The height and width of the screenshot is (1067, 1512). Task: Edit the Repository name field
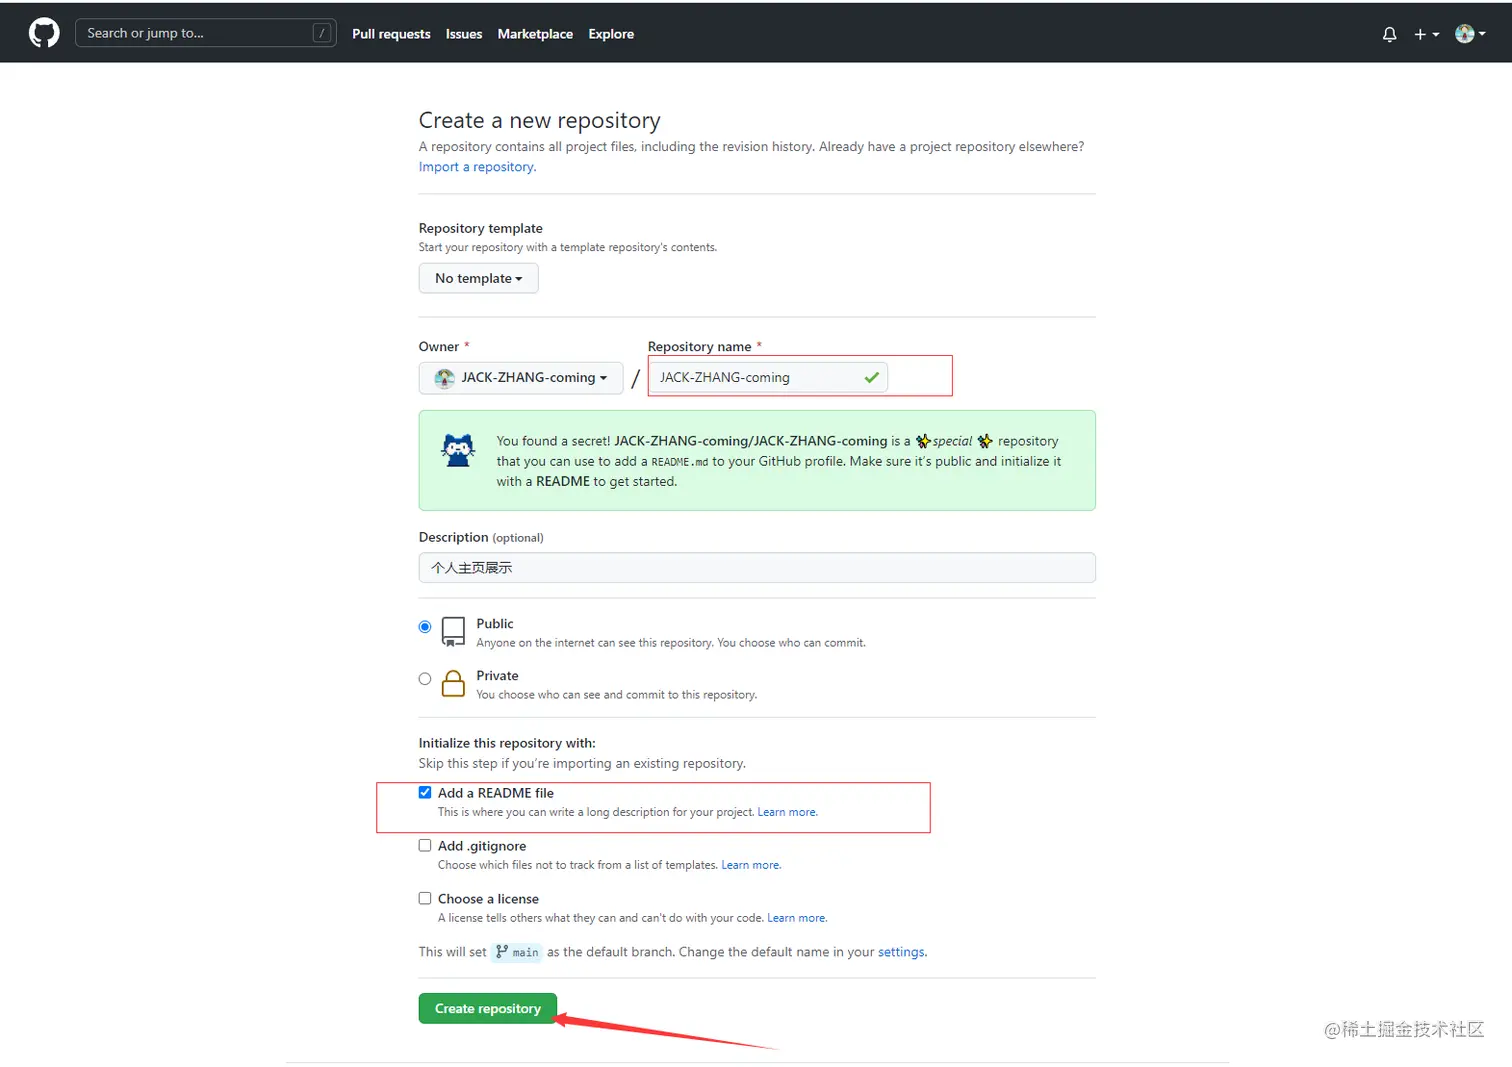pyautogui.click(x=767, y=377)
